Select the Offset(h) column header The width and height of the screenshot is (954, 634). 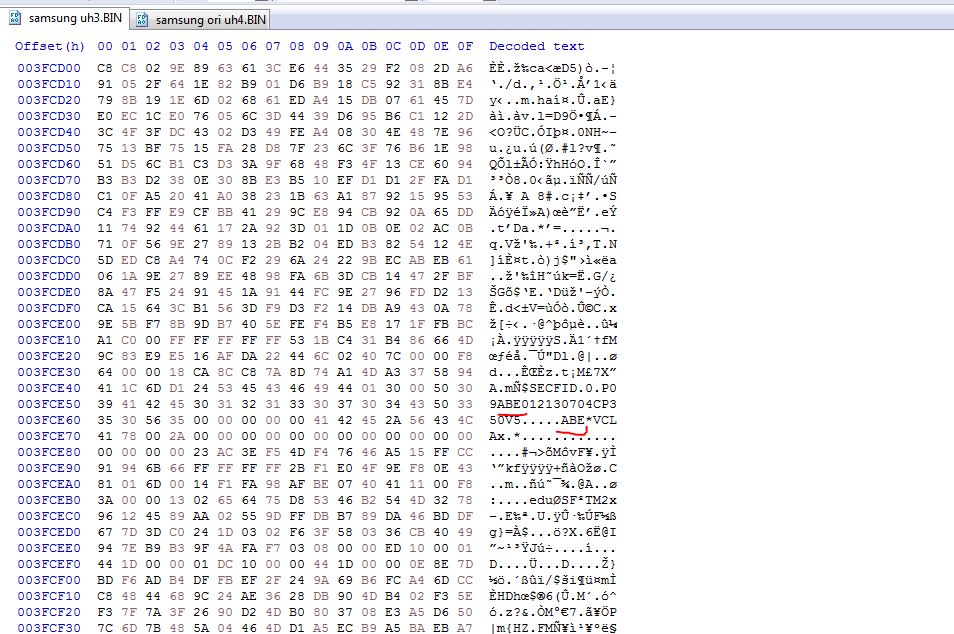coord(50,46)
